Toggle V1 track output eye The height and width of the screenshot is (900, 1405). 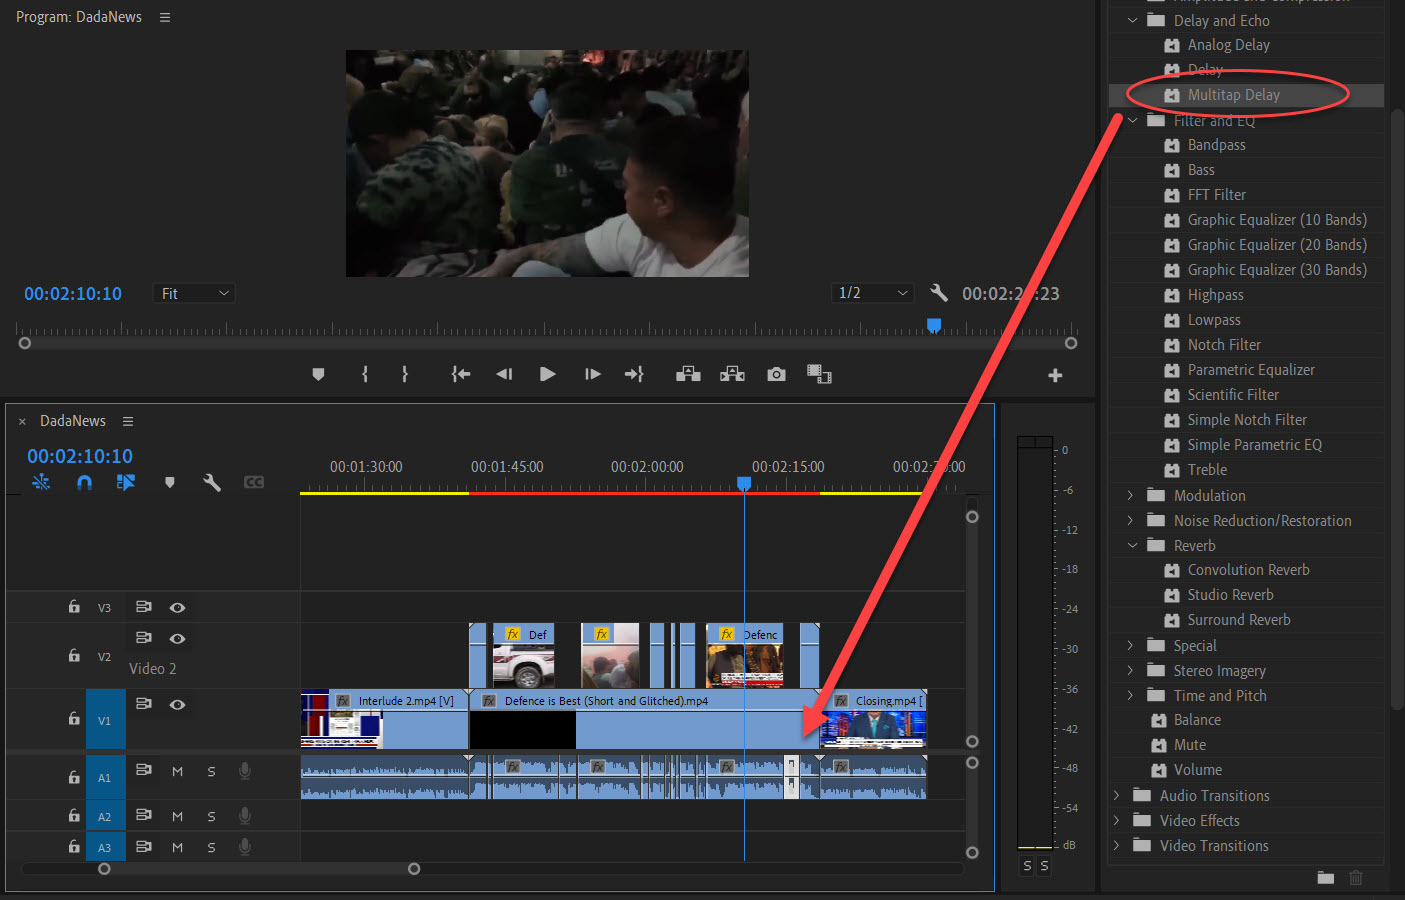click(177, 704)
